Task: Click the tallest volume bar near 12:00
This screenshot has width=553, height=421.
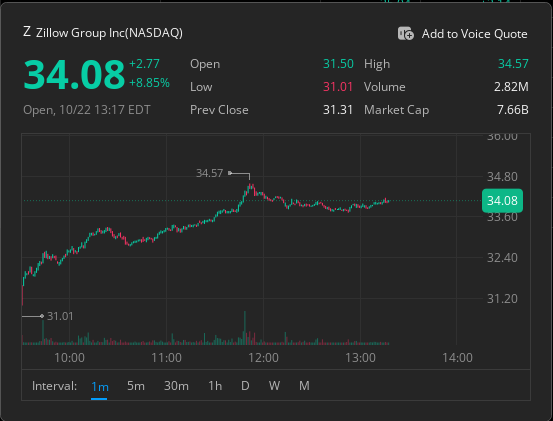Action: click(x=245, y=328)
